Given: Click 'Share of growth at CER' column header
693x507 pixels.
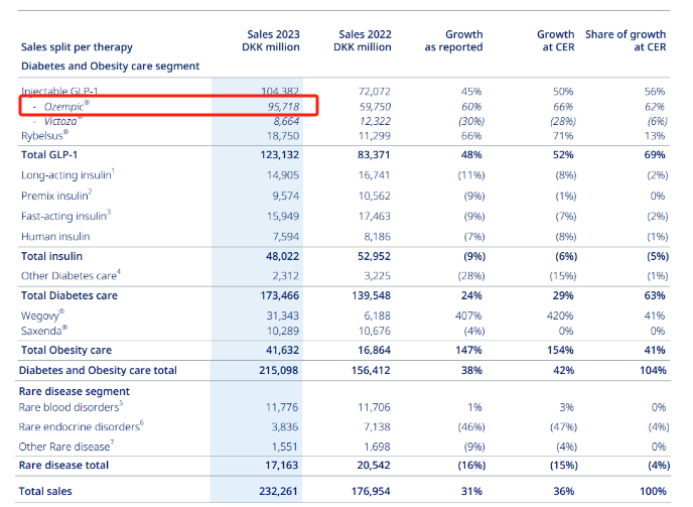Looking at the screenshot, I should tap(626, 41).
